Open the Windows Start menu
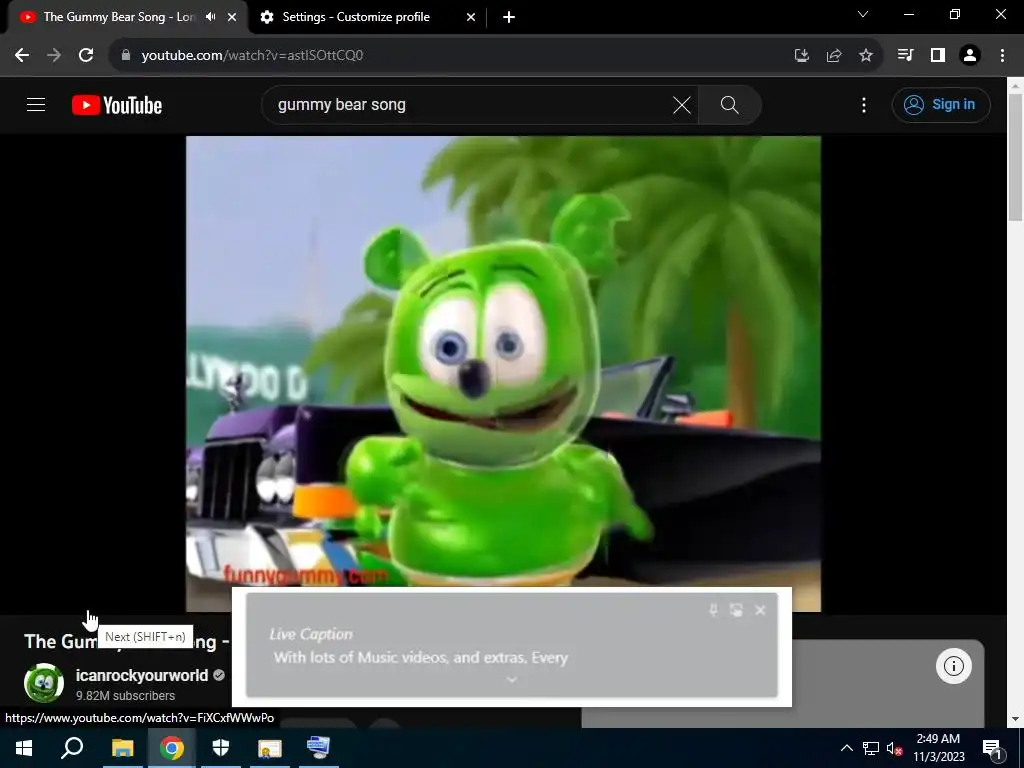Screen dimensions: 1024x768 tap(24, 748)
